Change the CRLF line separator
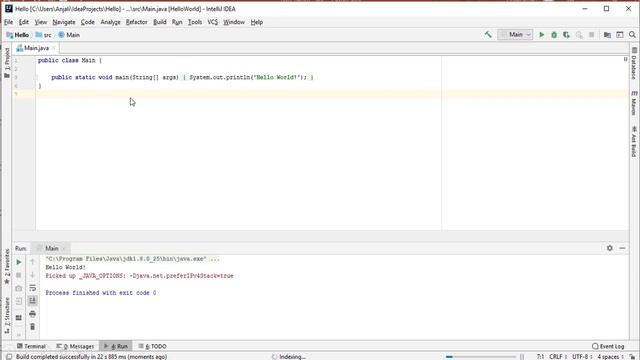Screen dimensions: 640x360 558,357
